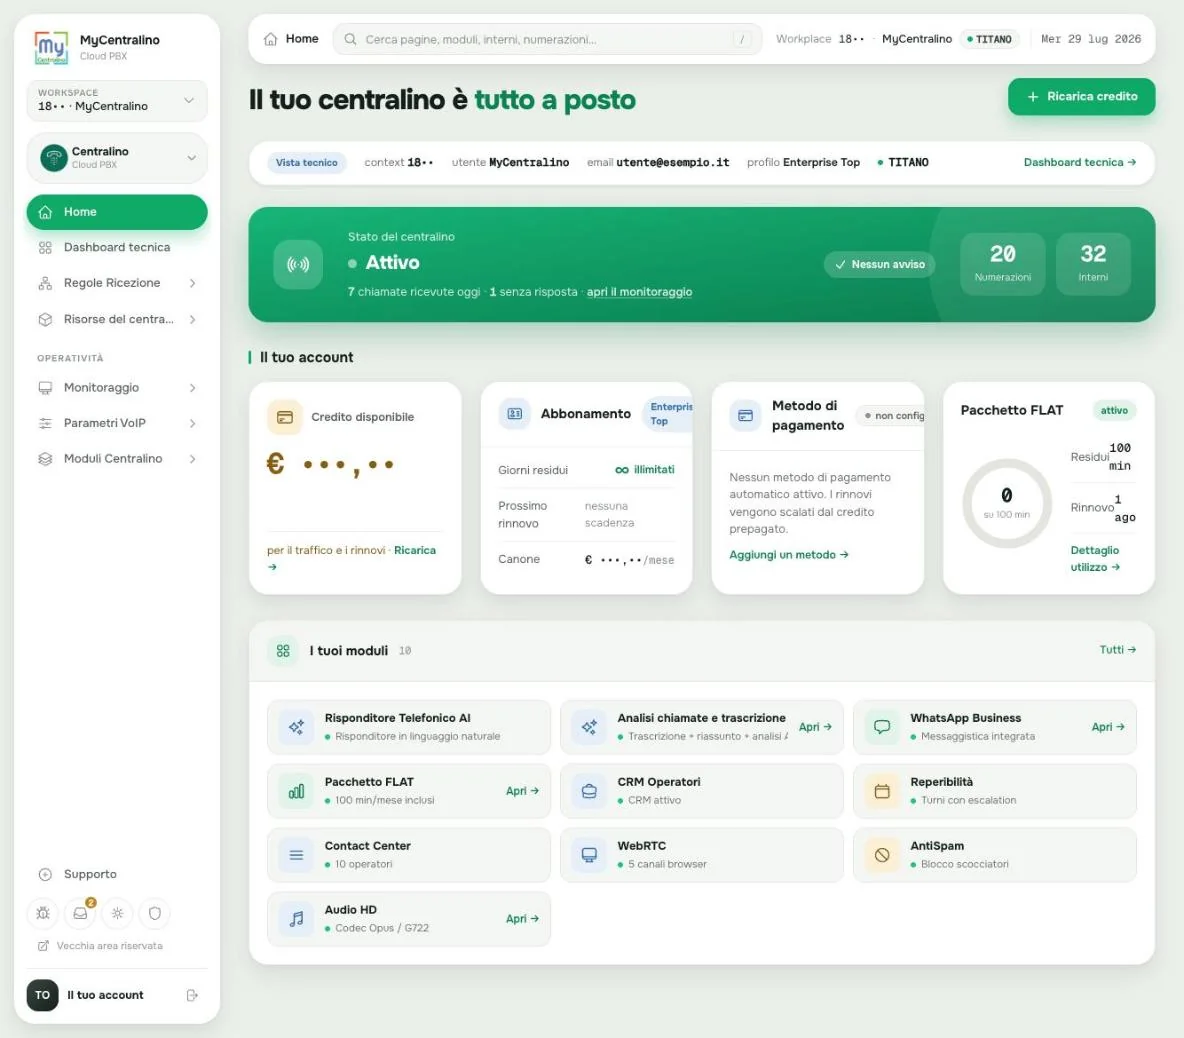Open the bug report icon
The width and height of the screenshot is (1184, 1038).
coord(43,913)
